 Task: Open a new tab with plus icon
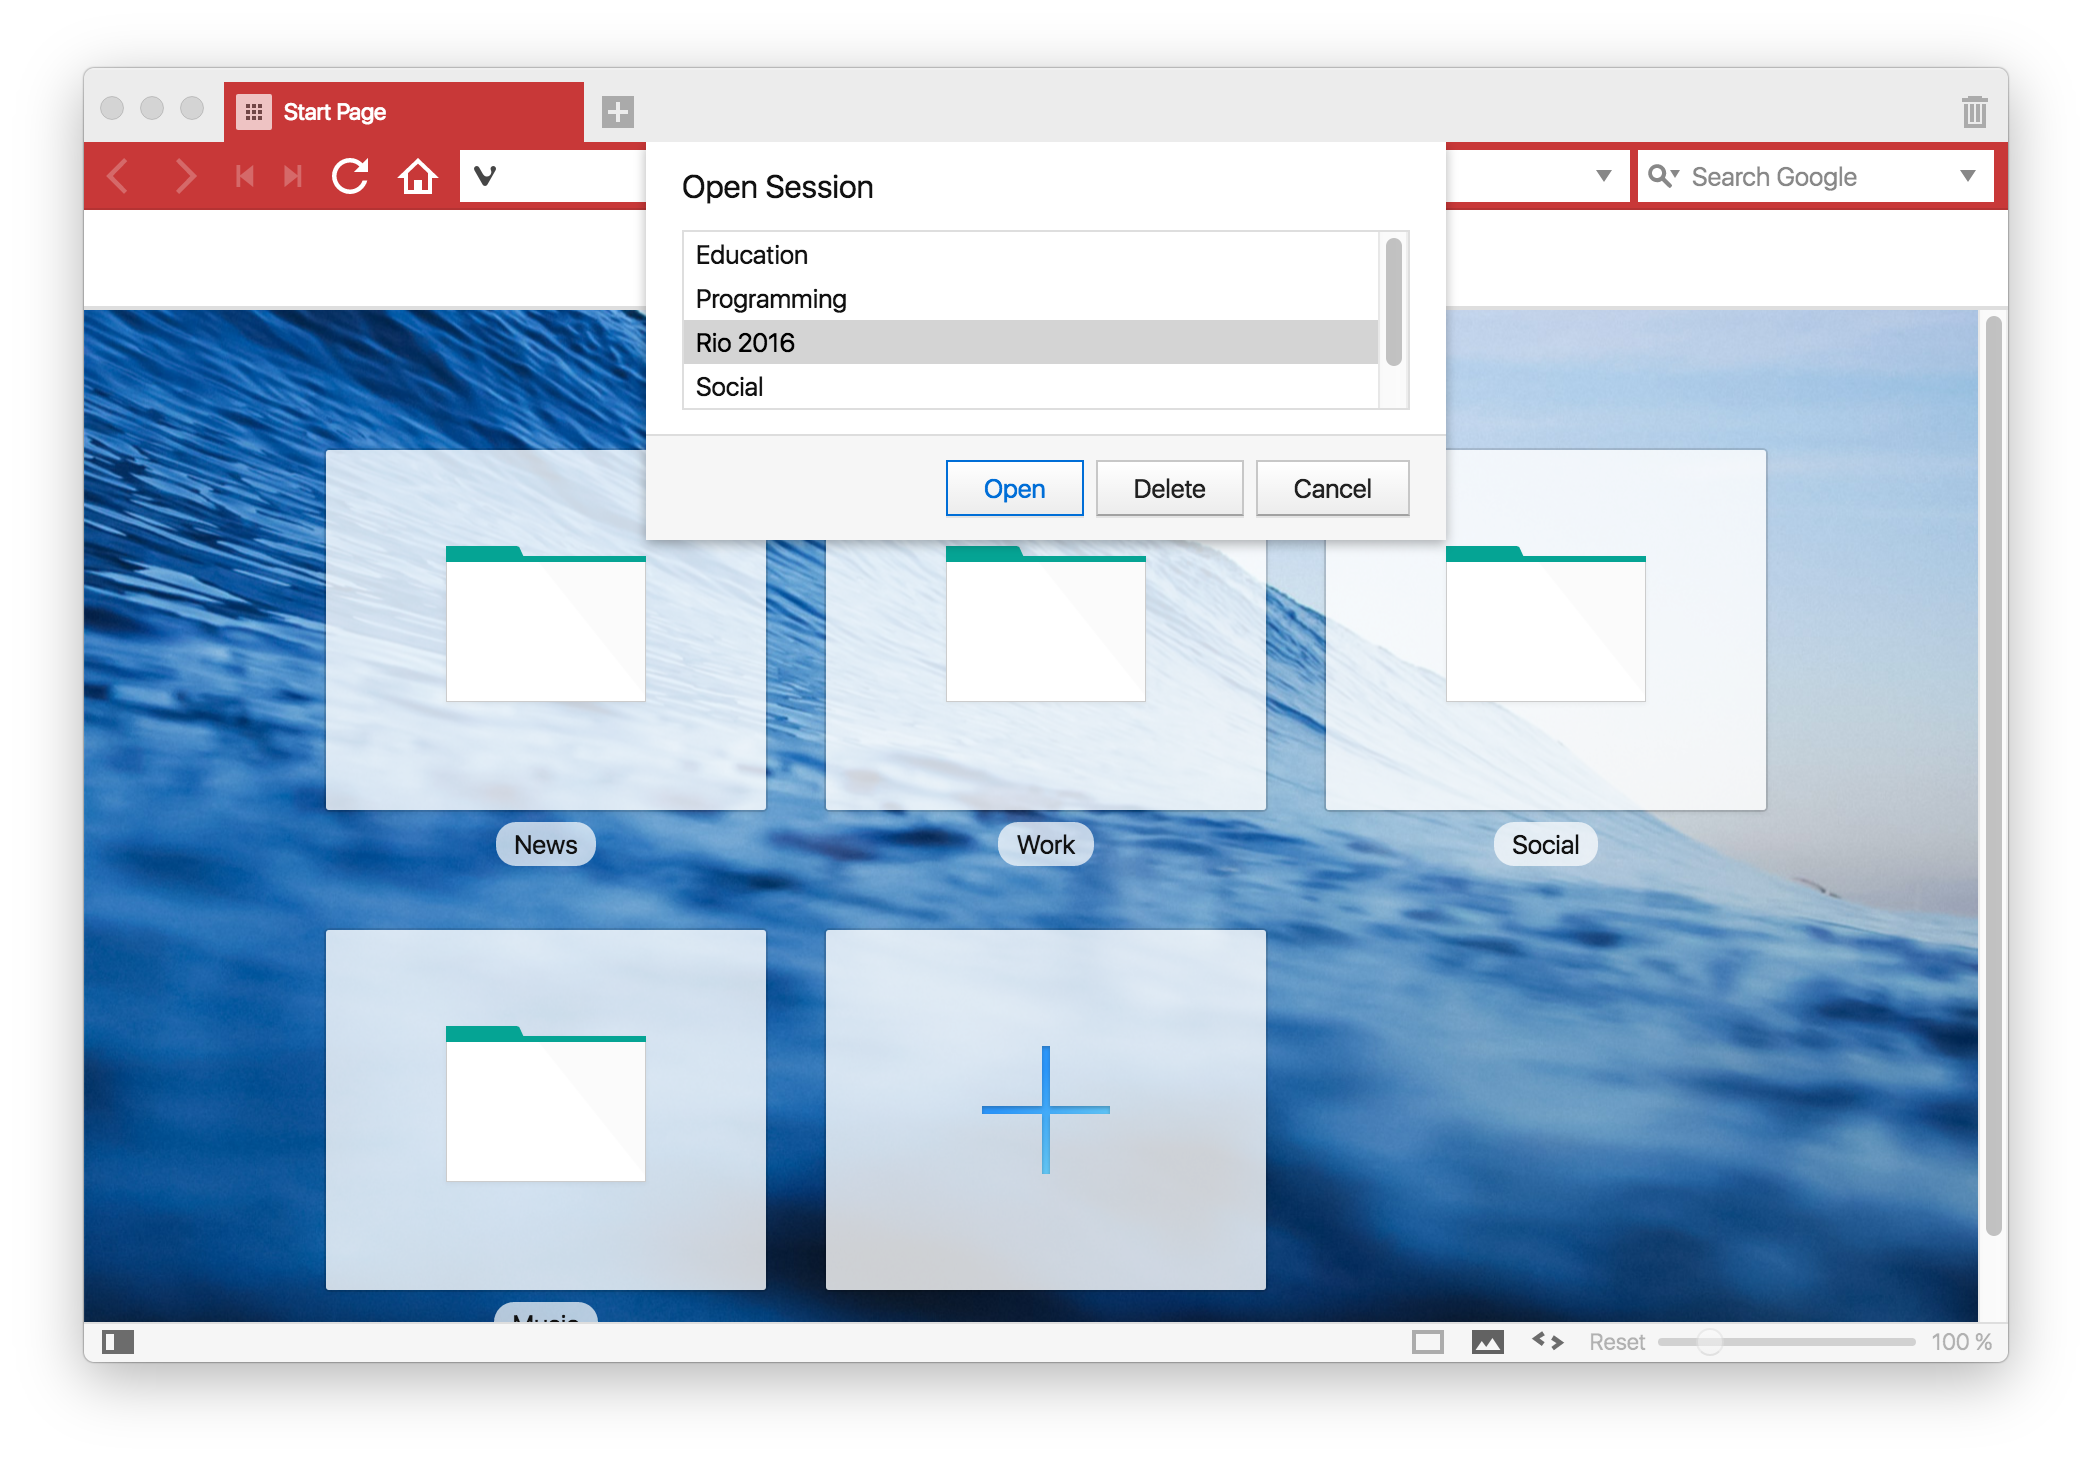click(618, 111)
